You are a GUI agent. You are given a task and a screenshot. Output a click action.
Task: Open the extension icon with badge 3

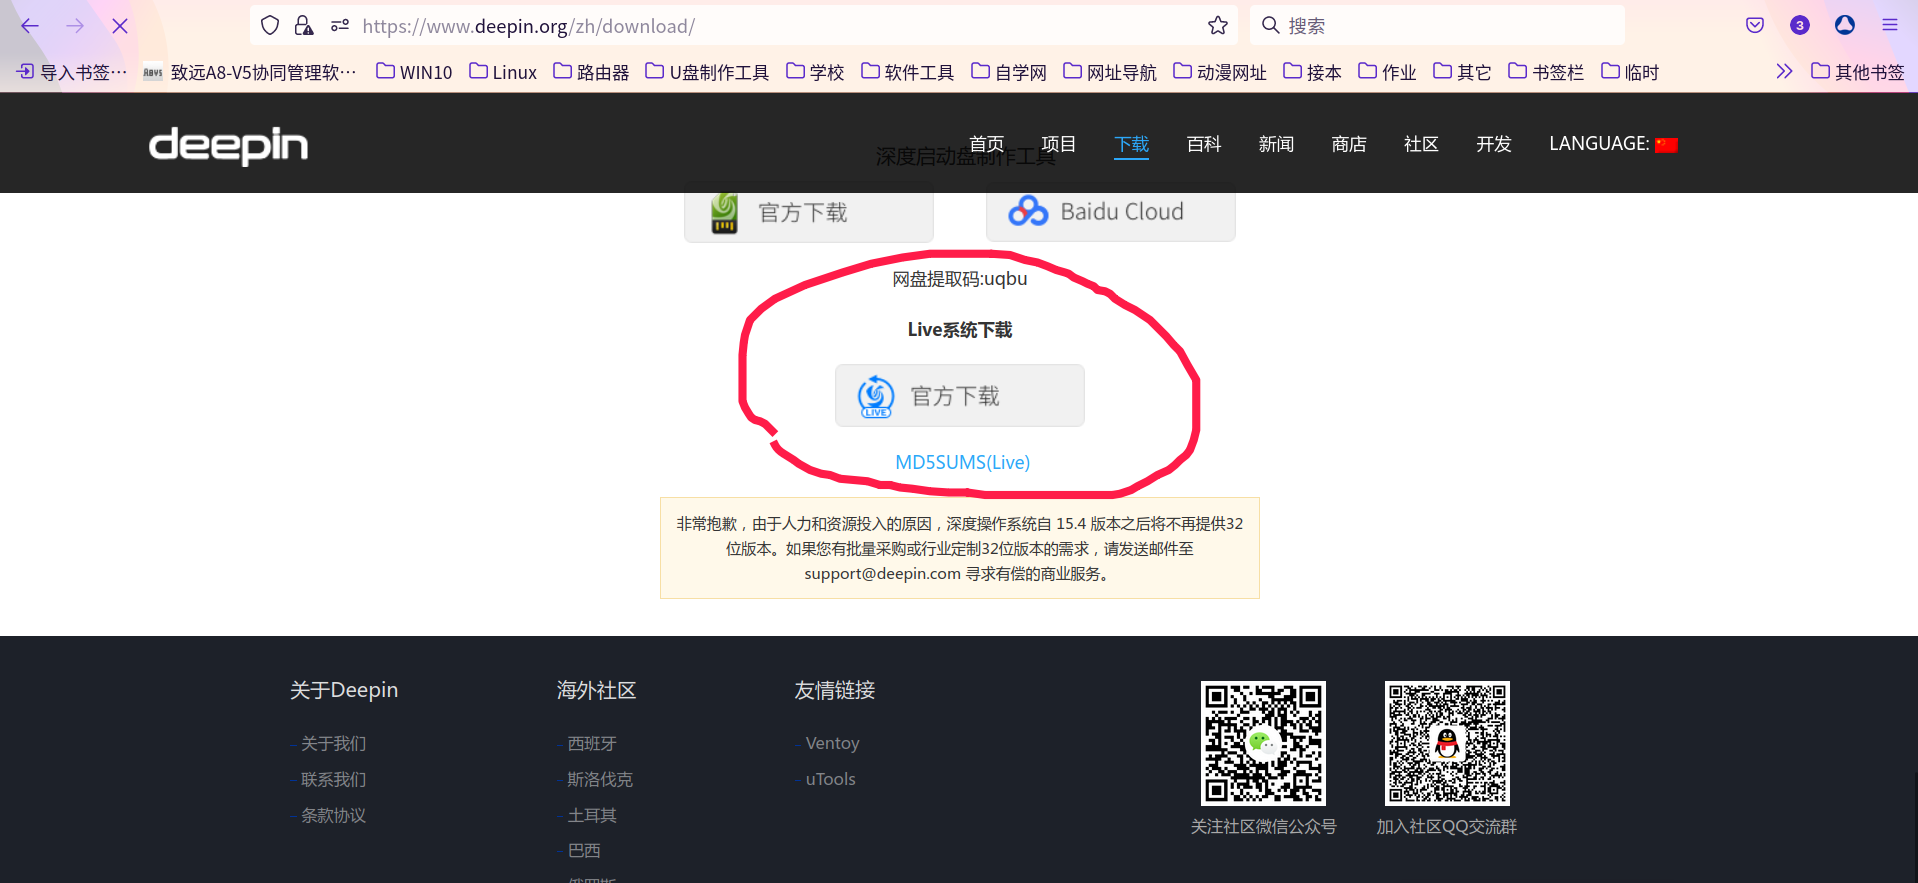click(1800, 26)
